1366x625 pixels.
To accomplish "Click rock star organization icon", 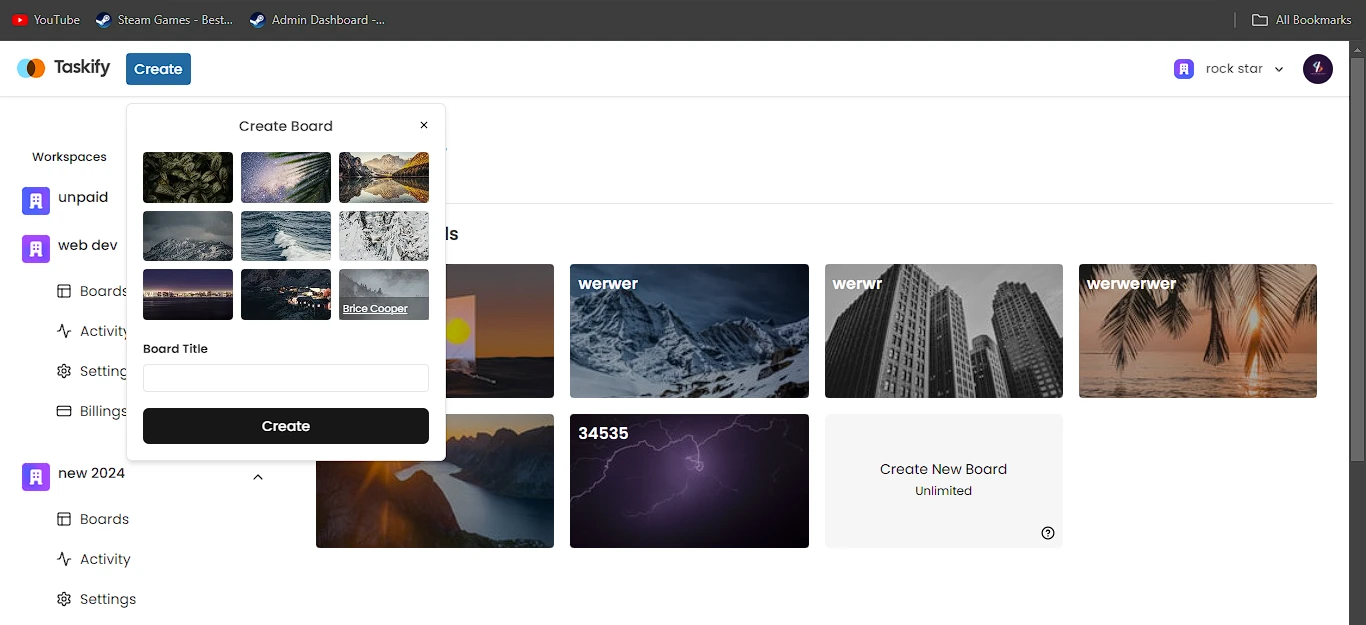I will (1184, 69).
